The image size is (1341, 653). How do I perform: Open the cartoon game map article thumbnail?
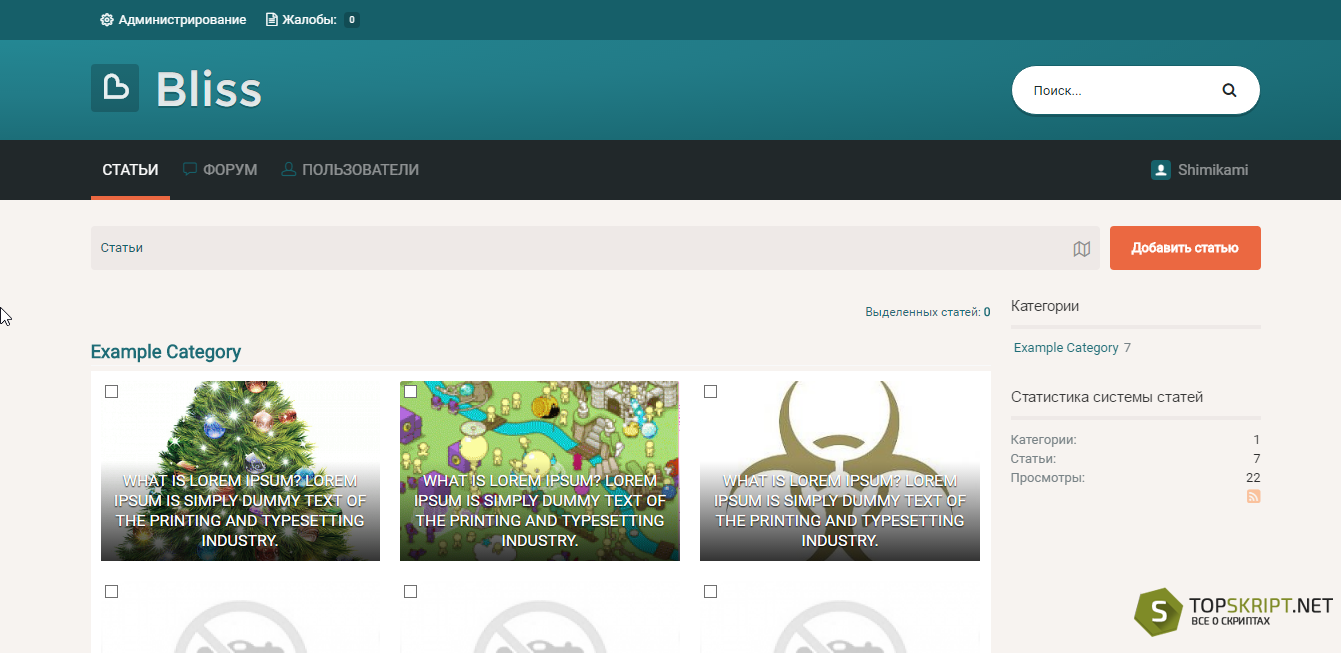coord(540,471)
